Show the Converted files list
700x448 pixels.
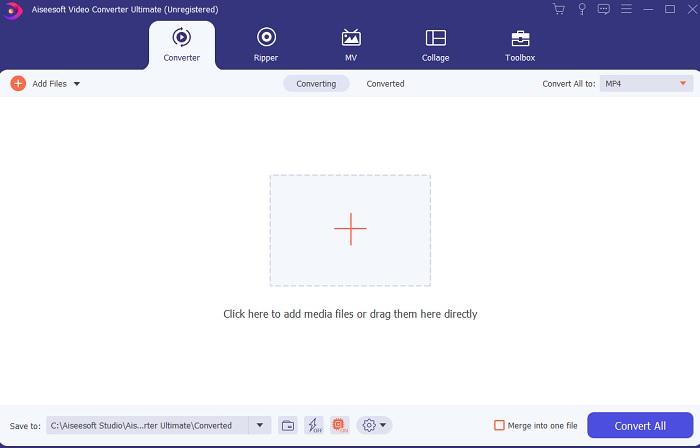click(385, 84)
